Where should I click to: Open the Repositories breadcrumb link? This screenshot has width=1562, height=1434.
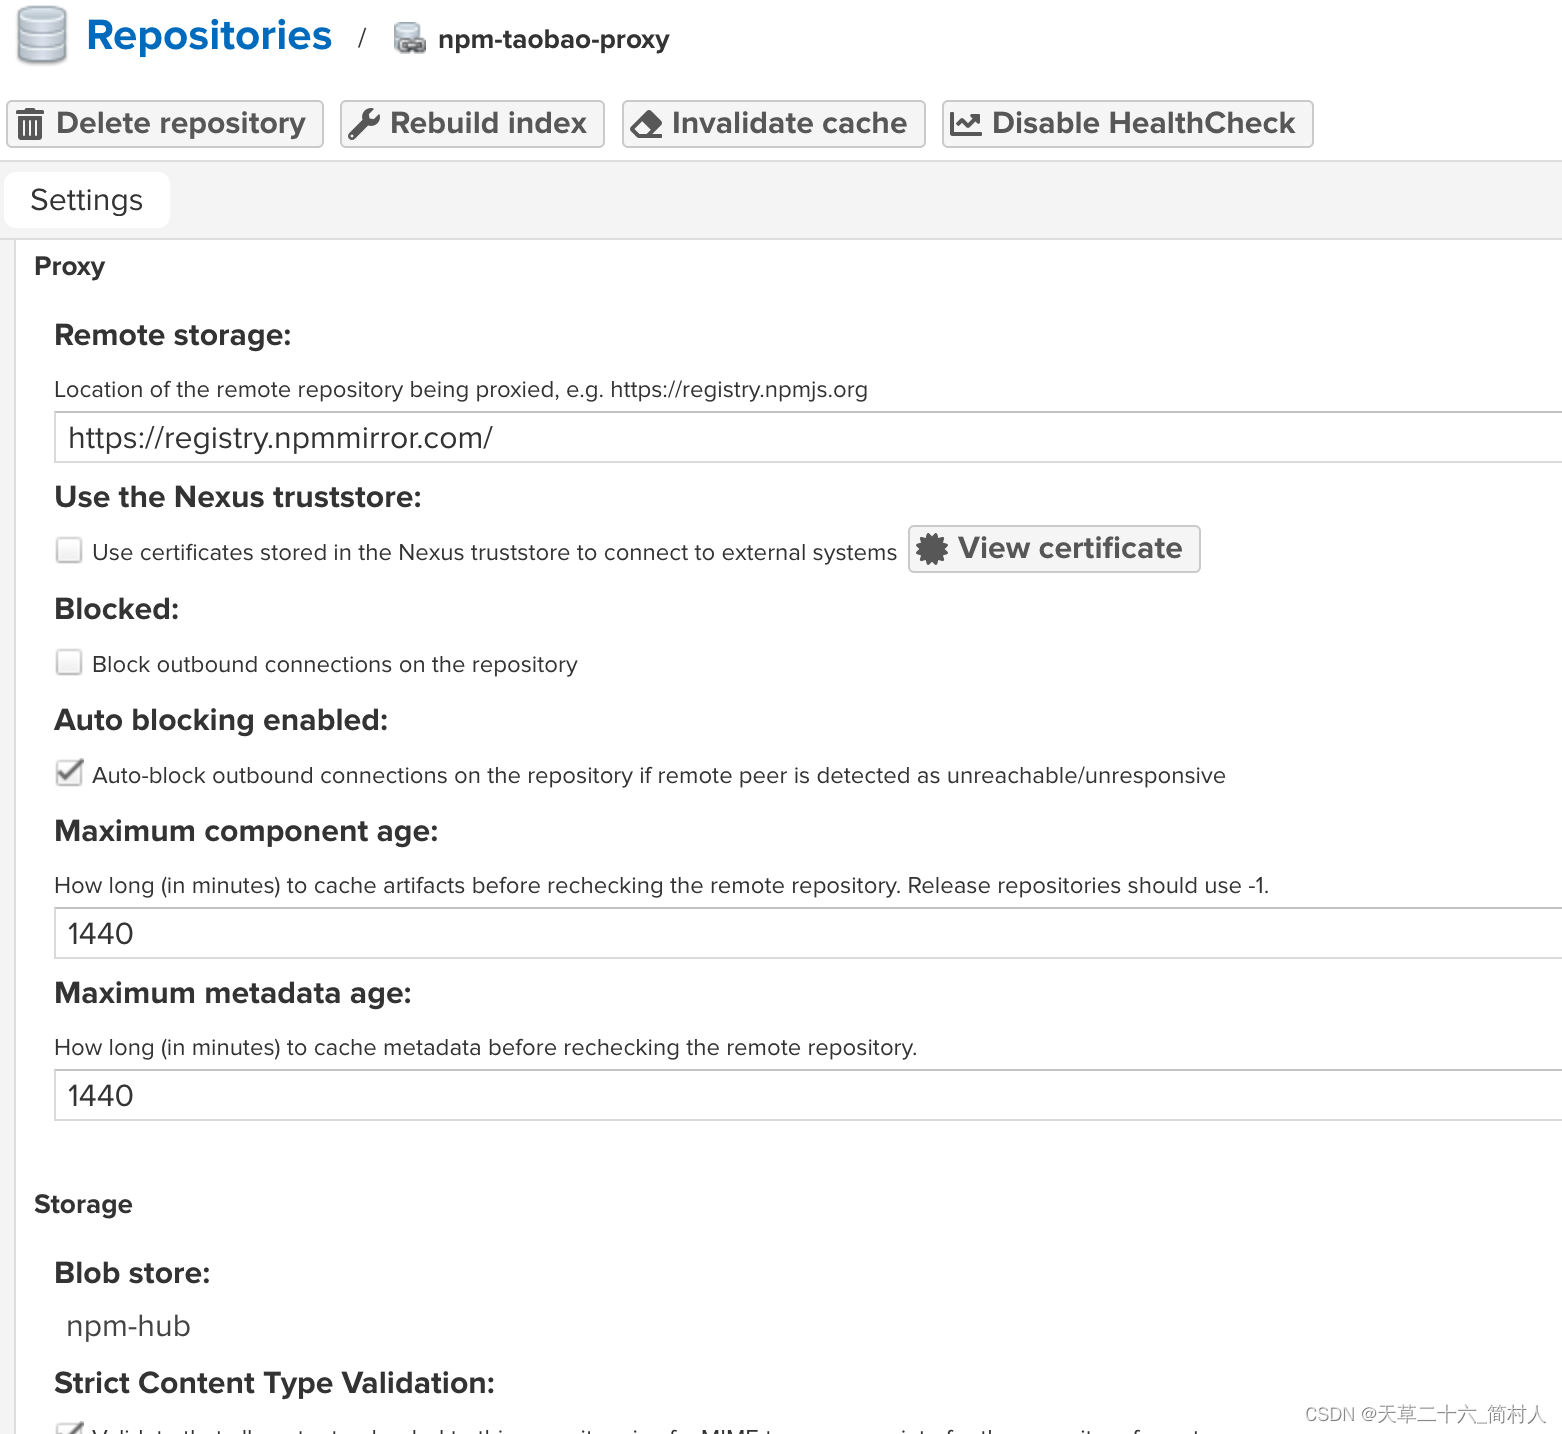point(209,36)
